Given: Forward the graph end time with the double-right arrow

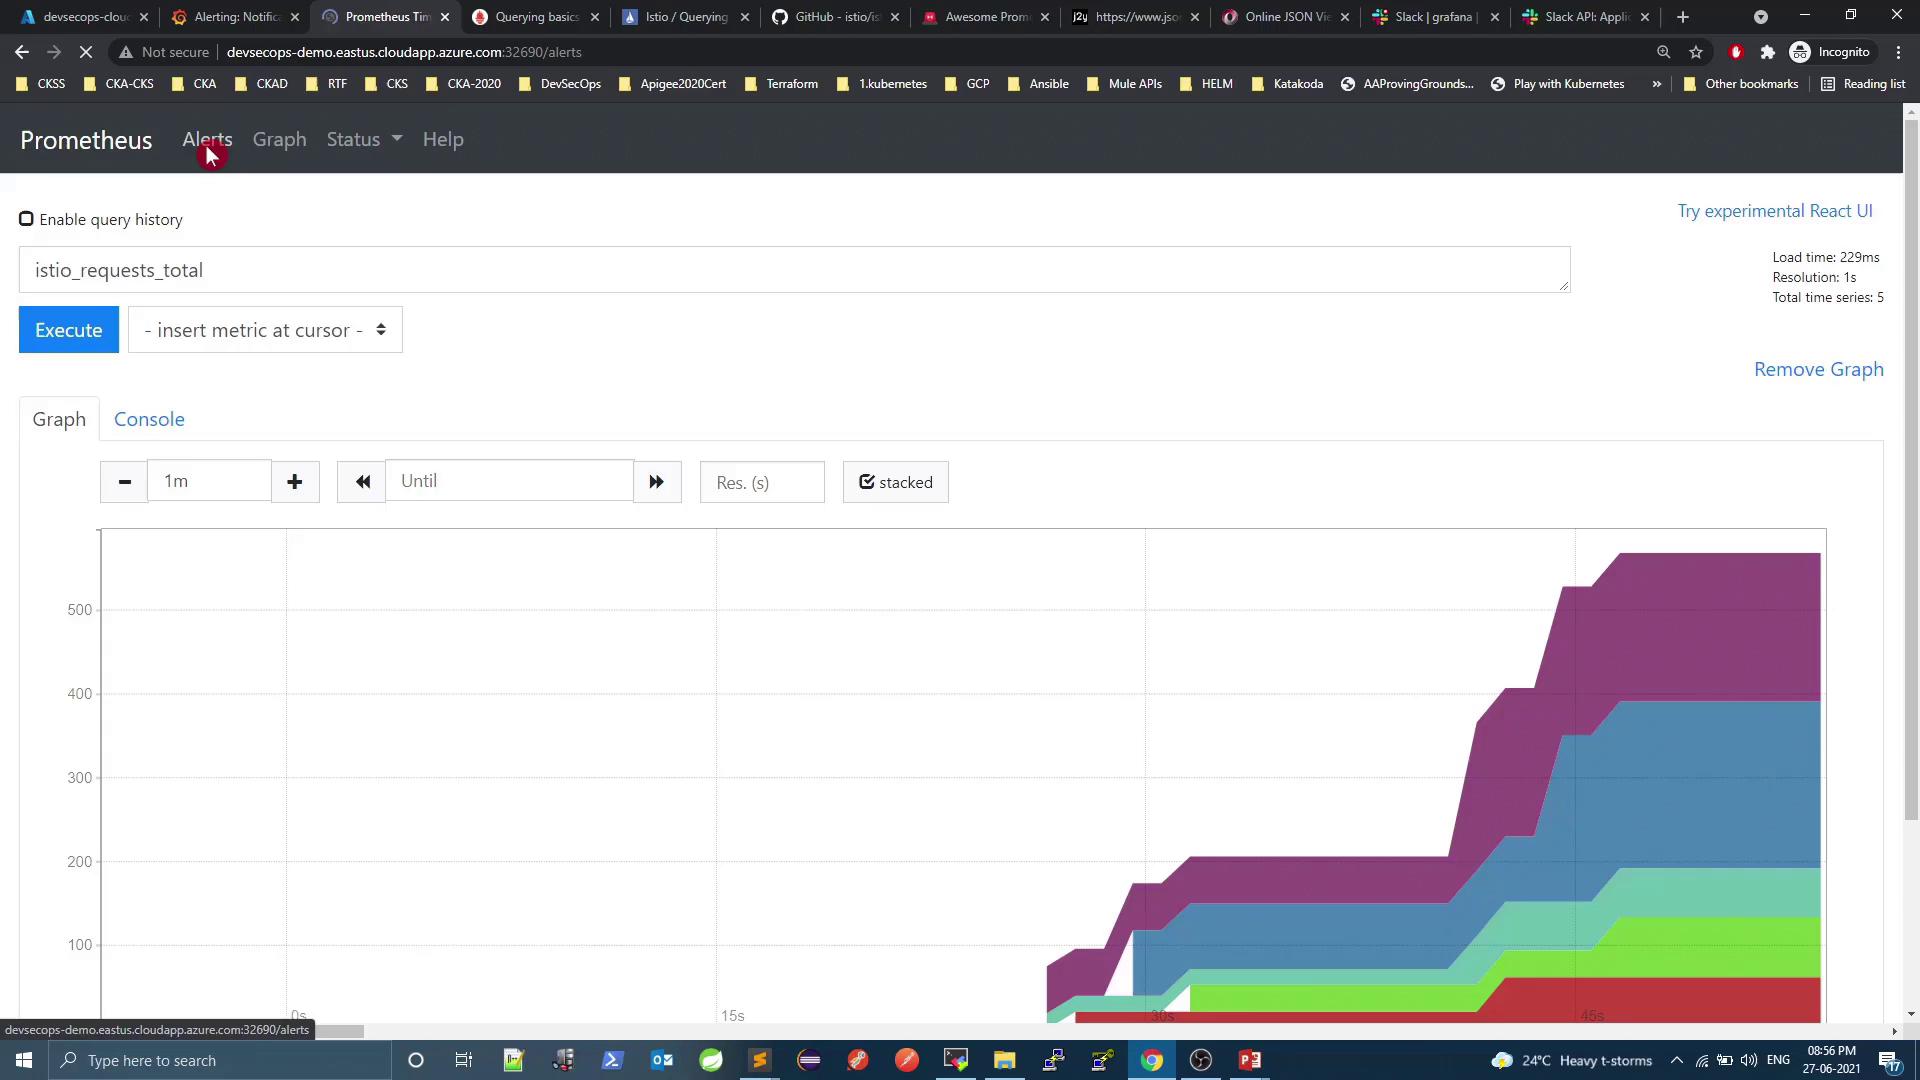Looking at the screenshot, I should pos(656,482).
